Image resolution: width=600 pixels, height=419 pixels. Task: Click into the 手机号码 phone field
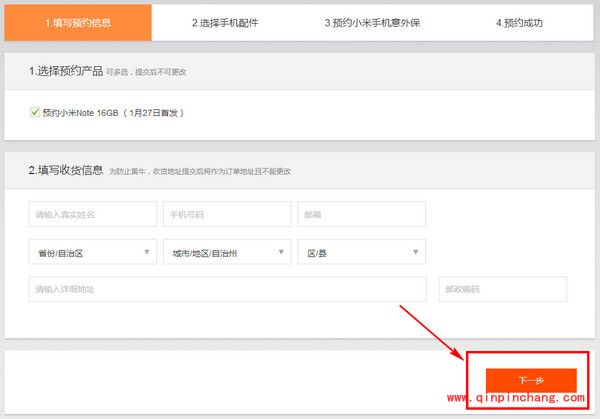coord(227,214)
